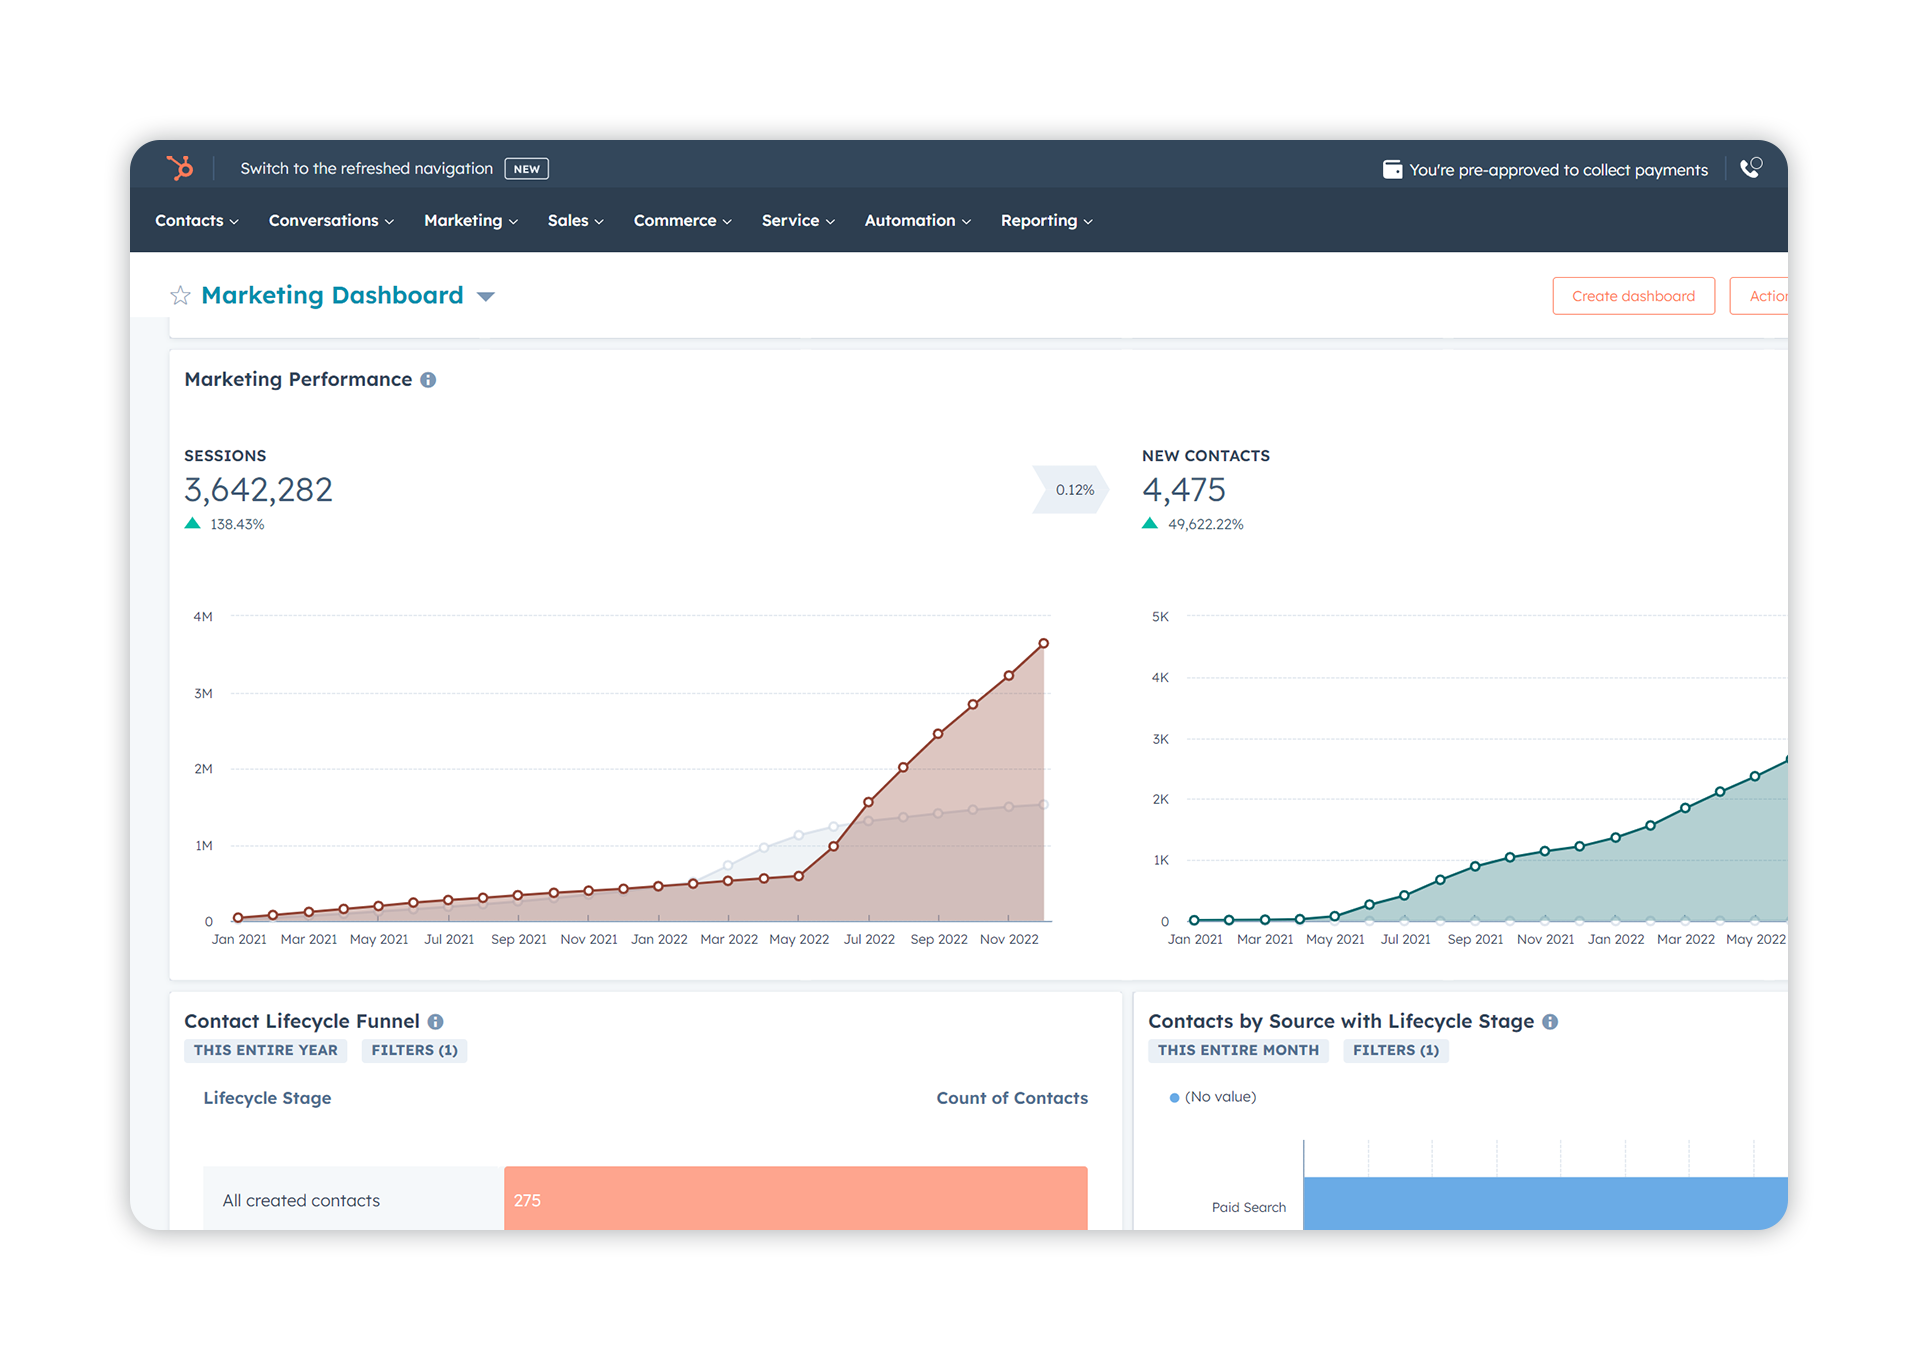Toggle the (No value) legend entry
Screen dimensions: 1920x1372
click(x=1212, y=1096)
